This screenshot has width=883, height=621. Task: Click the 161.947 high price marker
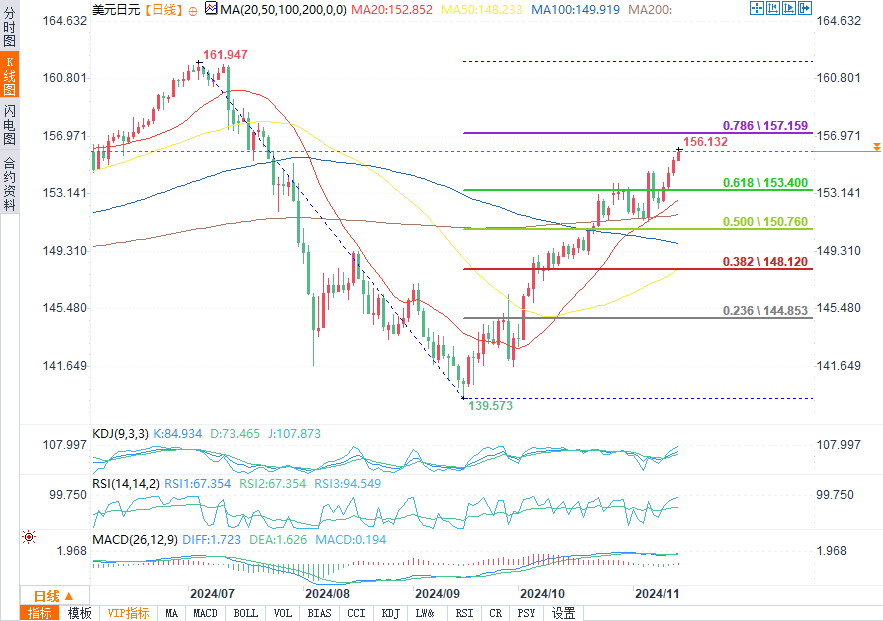tap(225, 55)
